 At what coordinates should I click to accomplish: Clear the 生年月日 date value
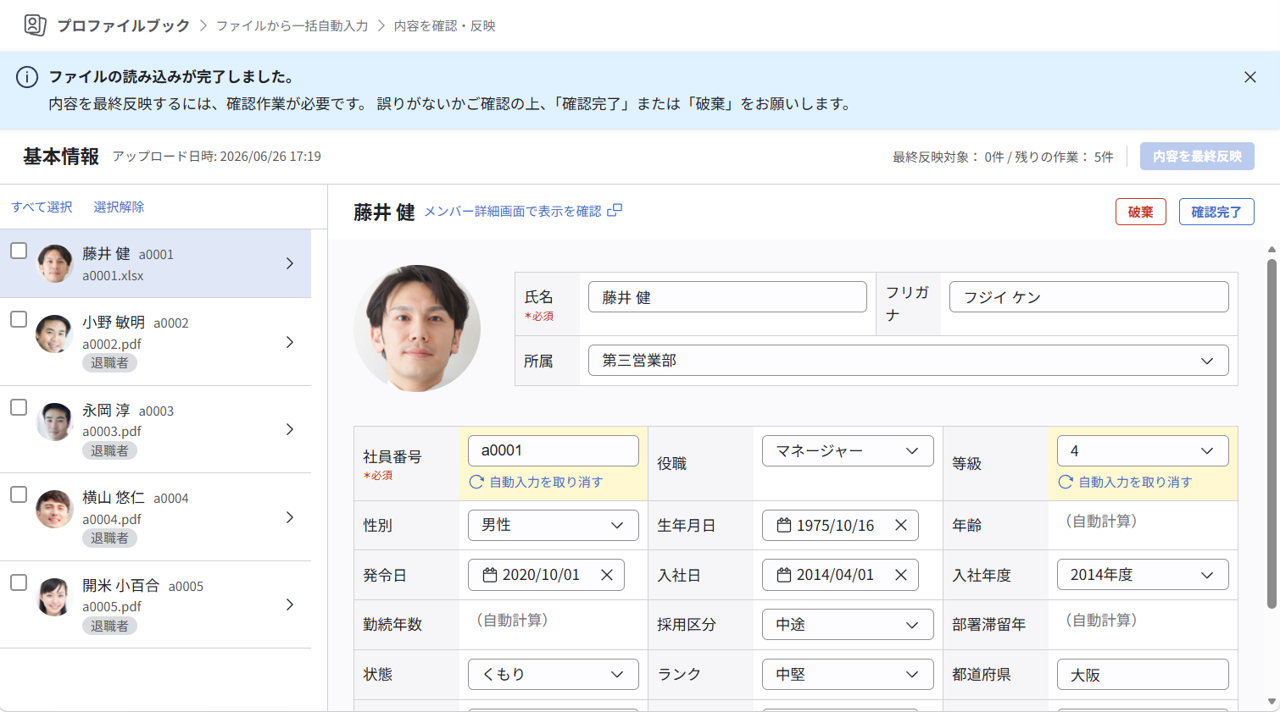pyautogui.click(x=900, y=525)
